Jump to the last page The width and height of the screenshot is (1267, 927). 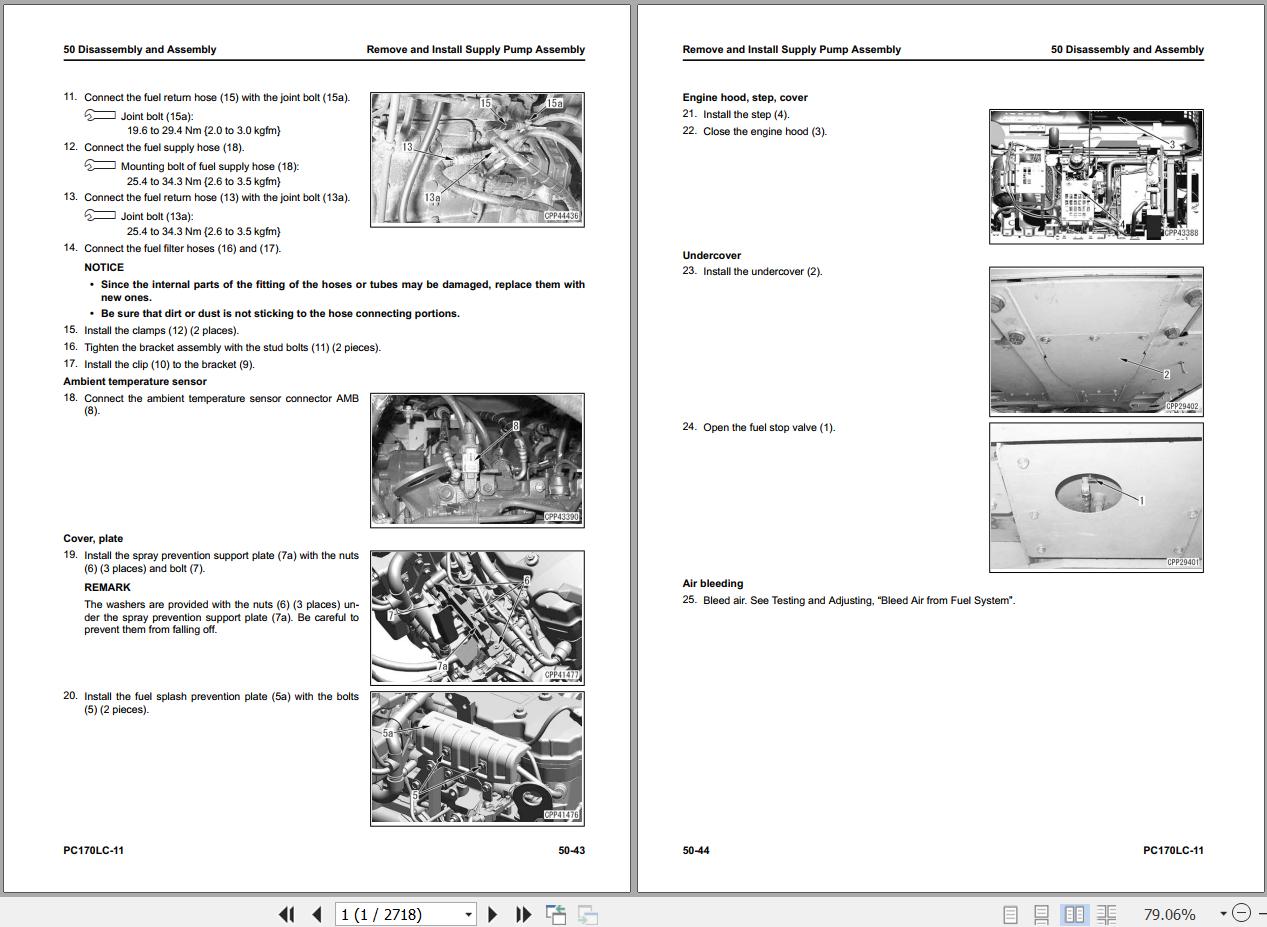[x=523, y=914]
